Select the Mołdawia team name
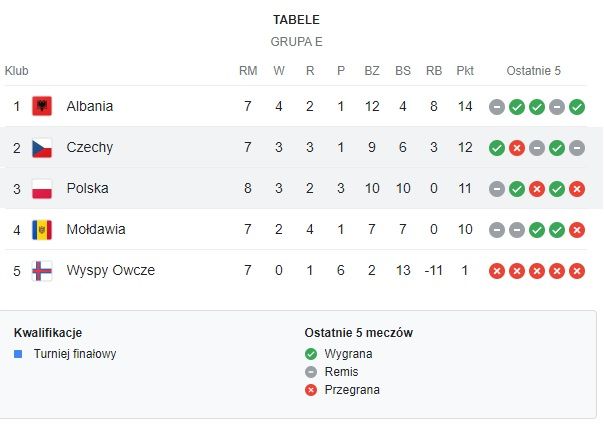This screenshot has width=604, height=429. 95,229
